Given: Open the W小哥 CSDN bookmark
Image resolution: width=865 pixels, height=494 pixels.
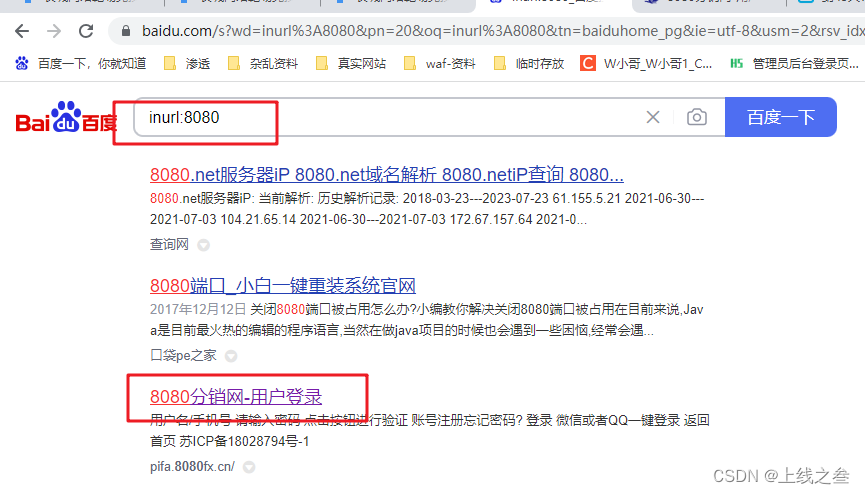Looking at the screenshot, I should [646, 63].
